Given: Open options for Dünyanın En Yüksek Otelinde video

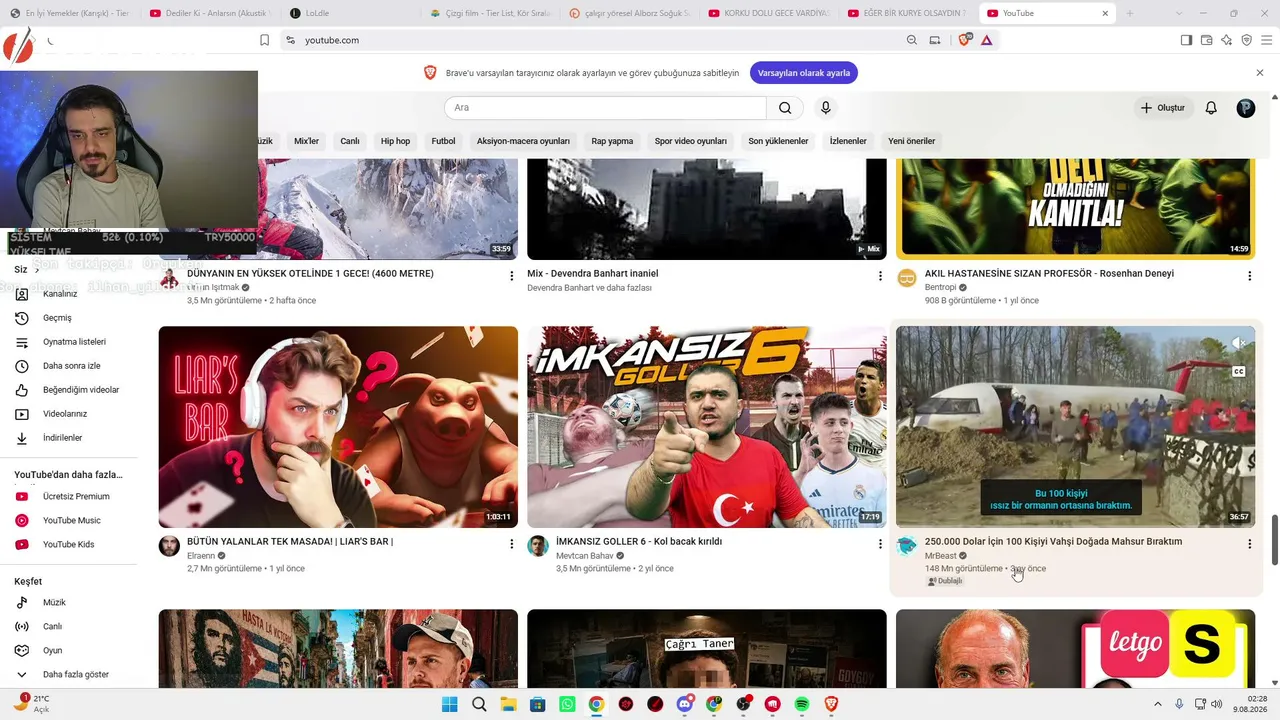Looking at the screenshot, I should coord(511,276).
